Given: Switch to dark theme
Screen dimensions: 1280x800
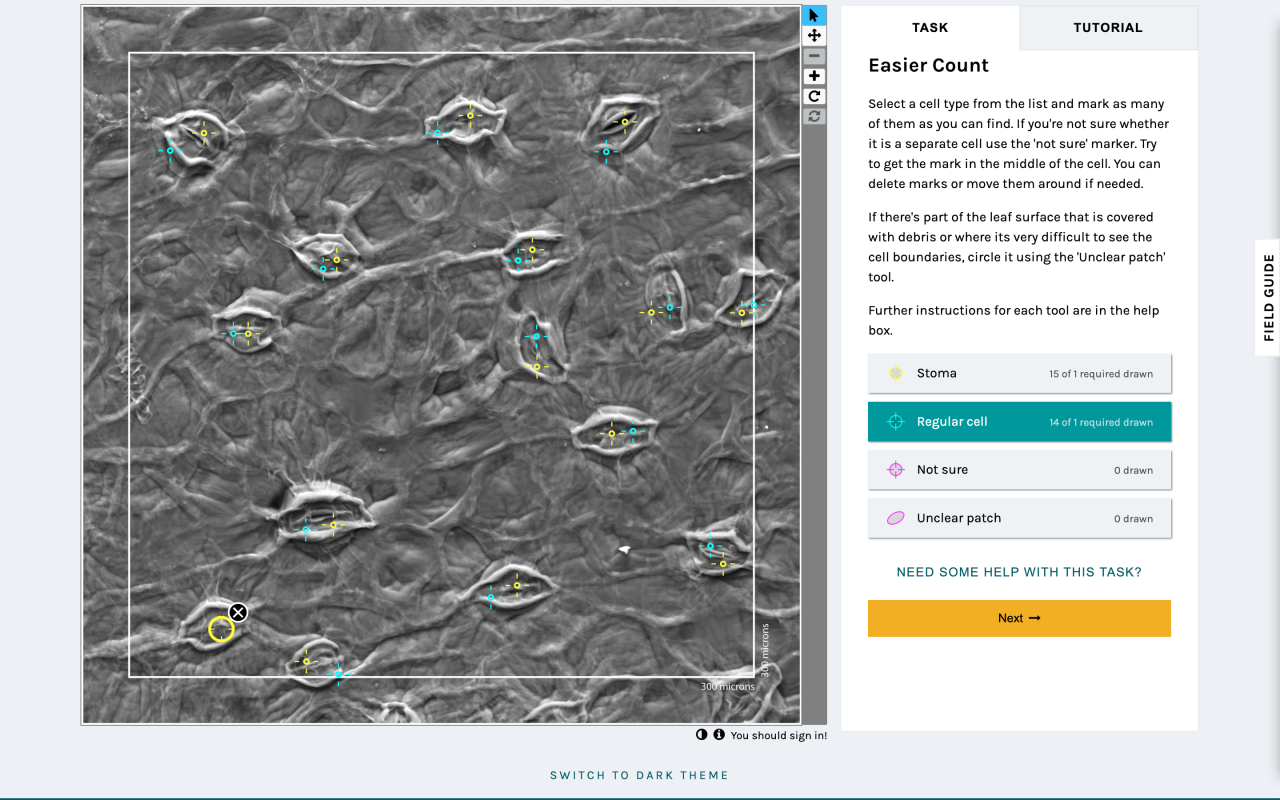Looking at the screenshot, I should pos(639,775).
